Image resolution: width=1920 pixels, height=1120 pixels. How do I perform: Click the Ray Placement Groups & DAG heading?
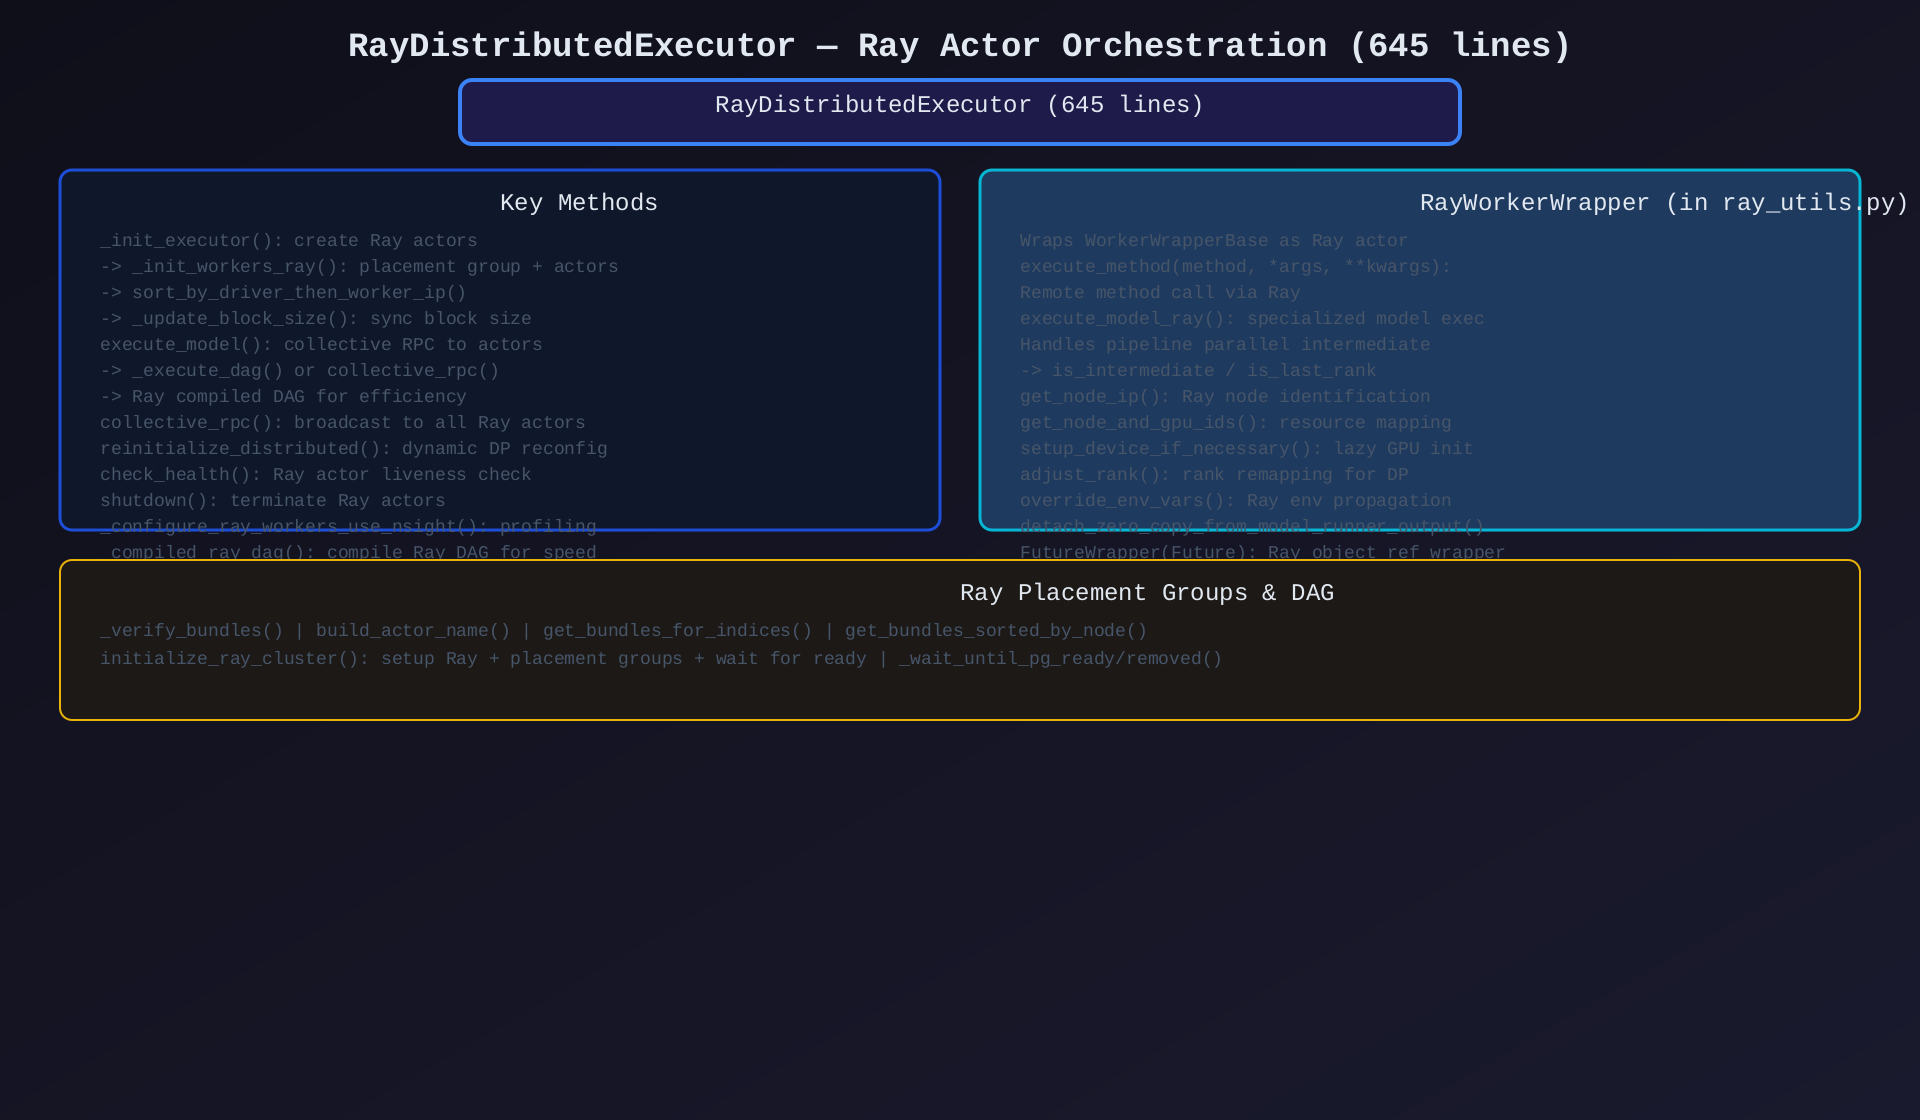pos(1146,593)
